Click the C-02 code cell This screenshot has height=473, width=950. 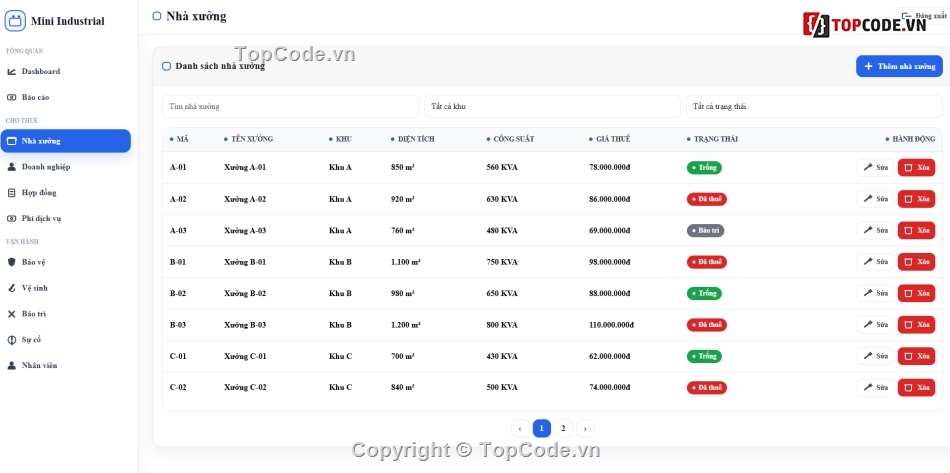178,388
